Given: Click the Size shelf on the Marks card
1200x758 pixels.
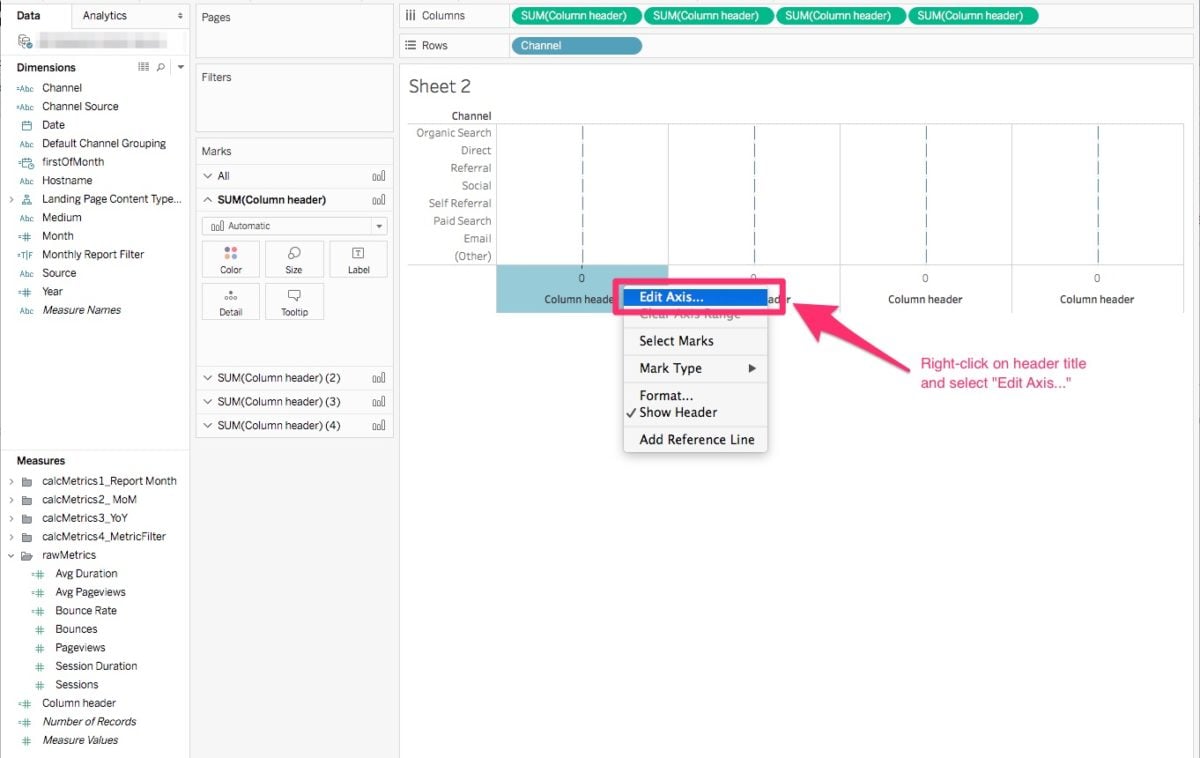Looking at the screenshot, I should pos(294,258).
